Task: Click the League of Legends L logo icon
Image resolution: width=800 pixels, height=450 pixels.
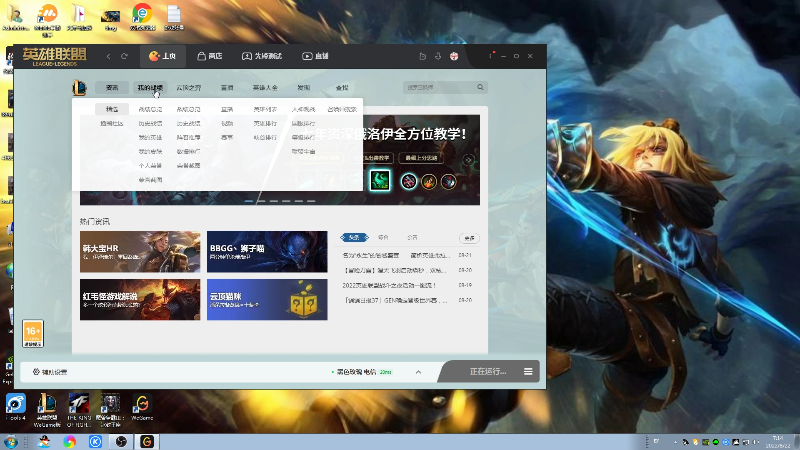Action: 80,88
